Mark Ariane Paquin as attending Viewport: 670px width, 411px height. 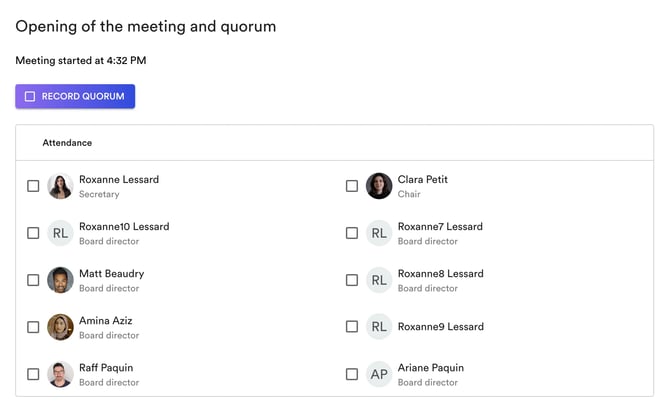pos(352,374)
